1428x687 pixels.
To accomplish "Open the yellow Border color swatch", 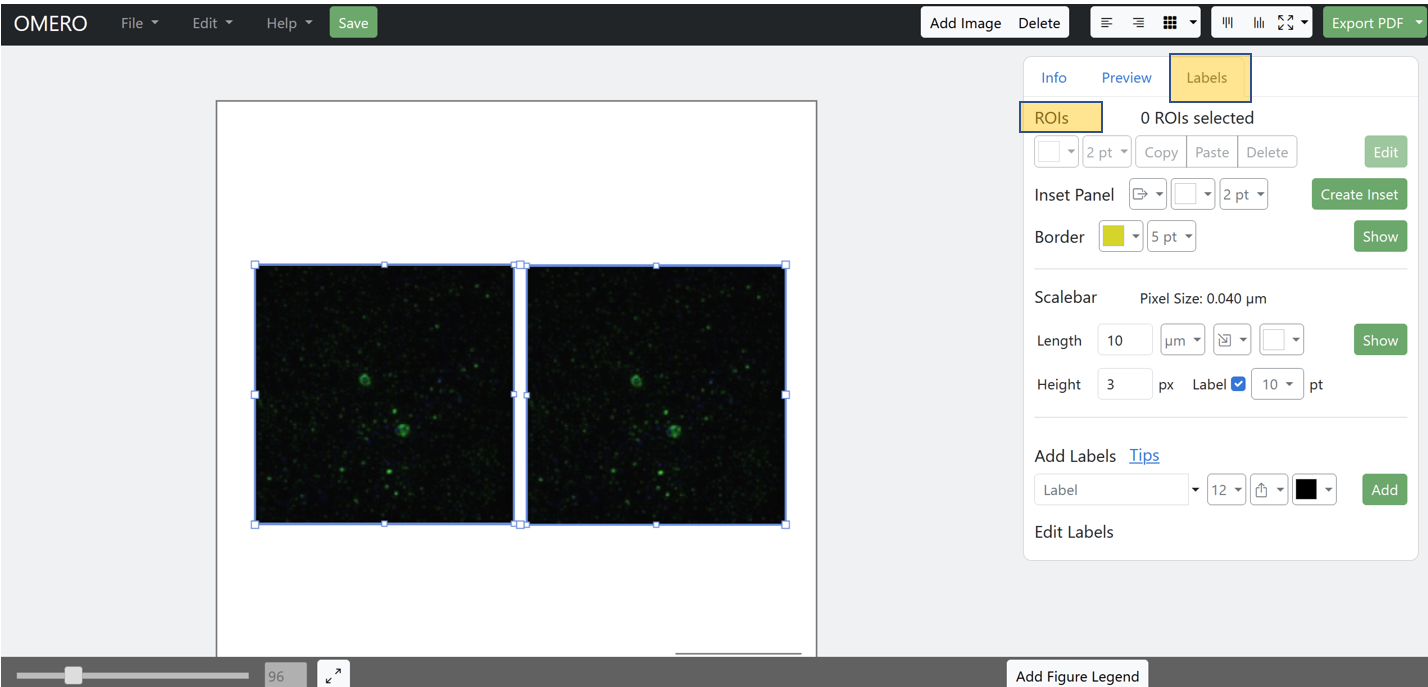I will coord(1121,236).
